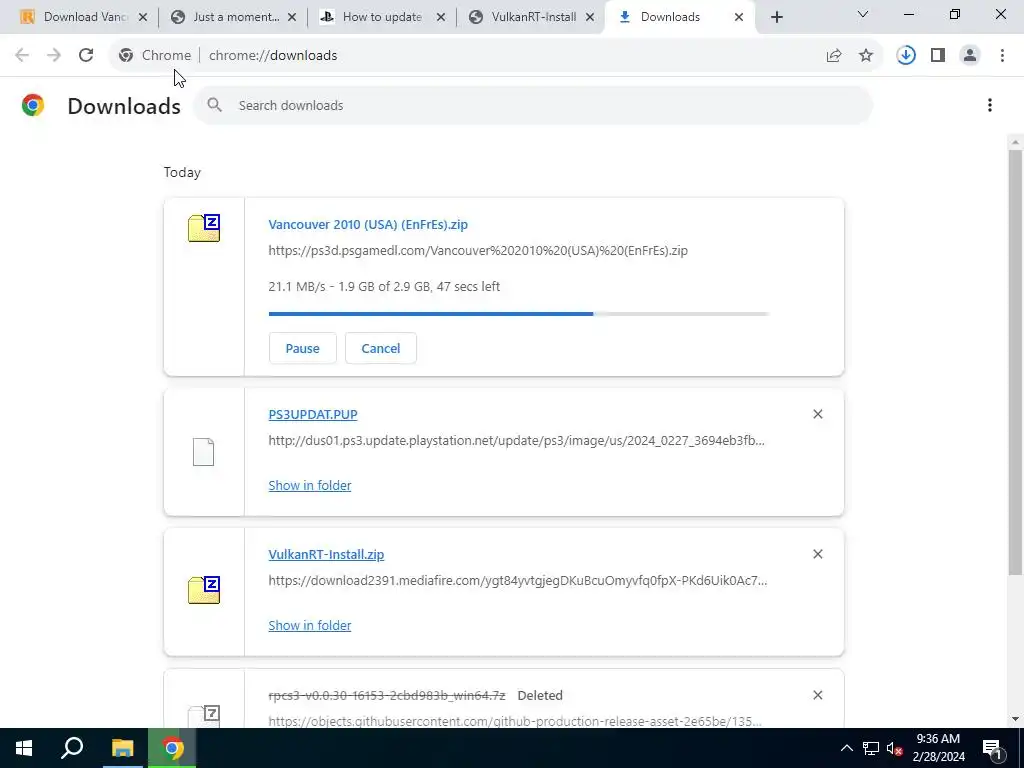Click the PS3UPDAT.PUP blank file icon
This screenshot has height=768, width=1024.
tap(204, 452)
